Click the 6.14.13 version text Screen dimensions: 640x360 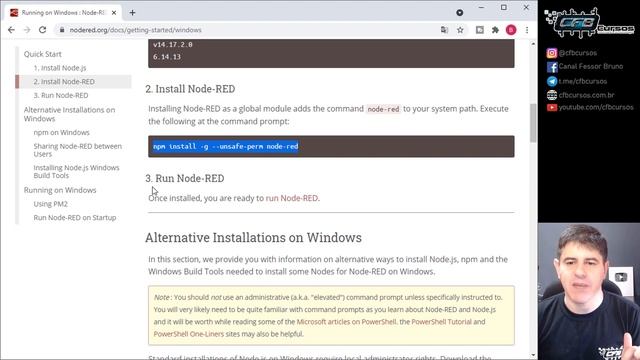(x=167, y=57)
